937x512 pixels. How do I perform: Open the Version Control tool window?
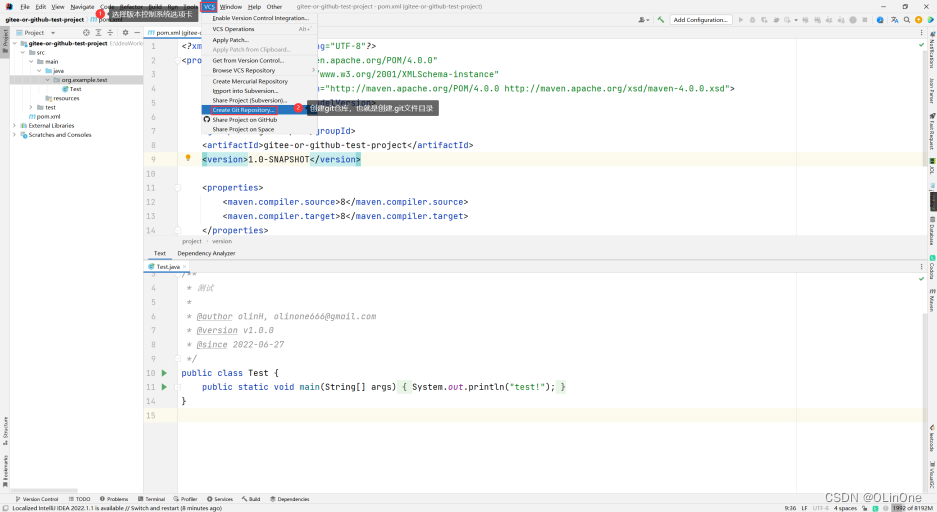pyautogui.click(x=37, y=499)
